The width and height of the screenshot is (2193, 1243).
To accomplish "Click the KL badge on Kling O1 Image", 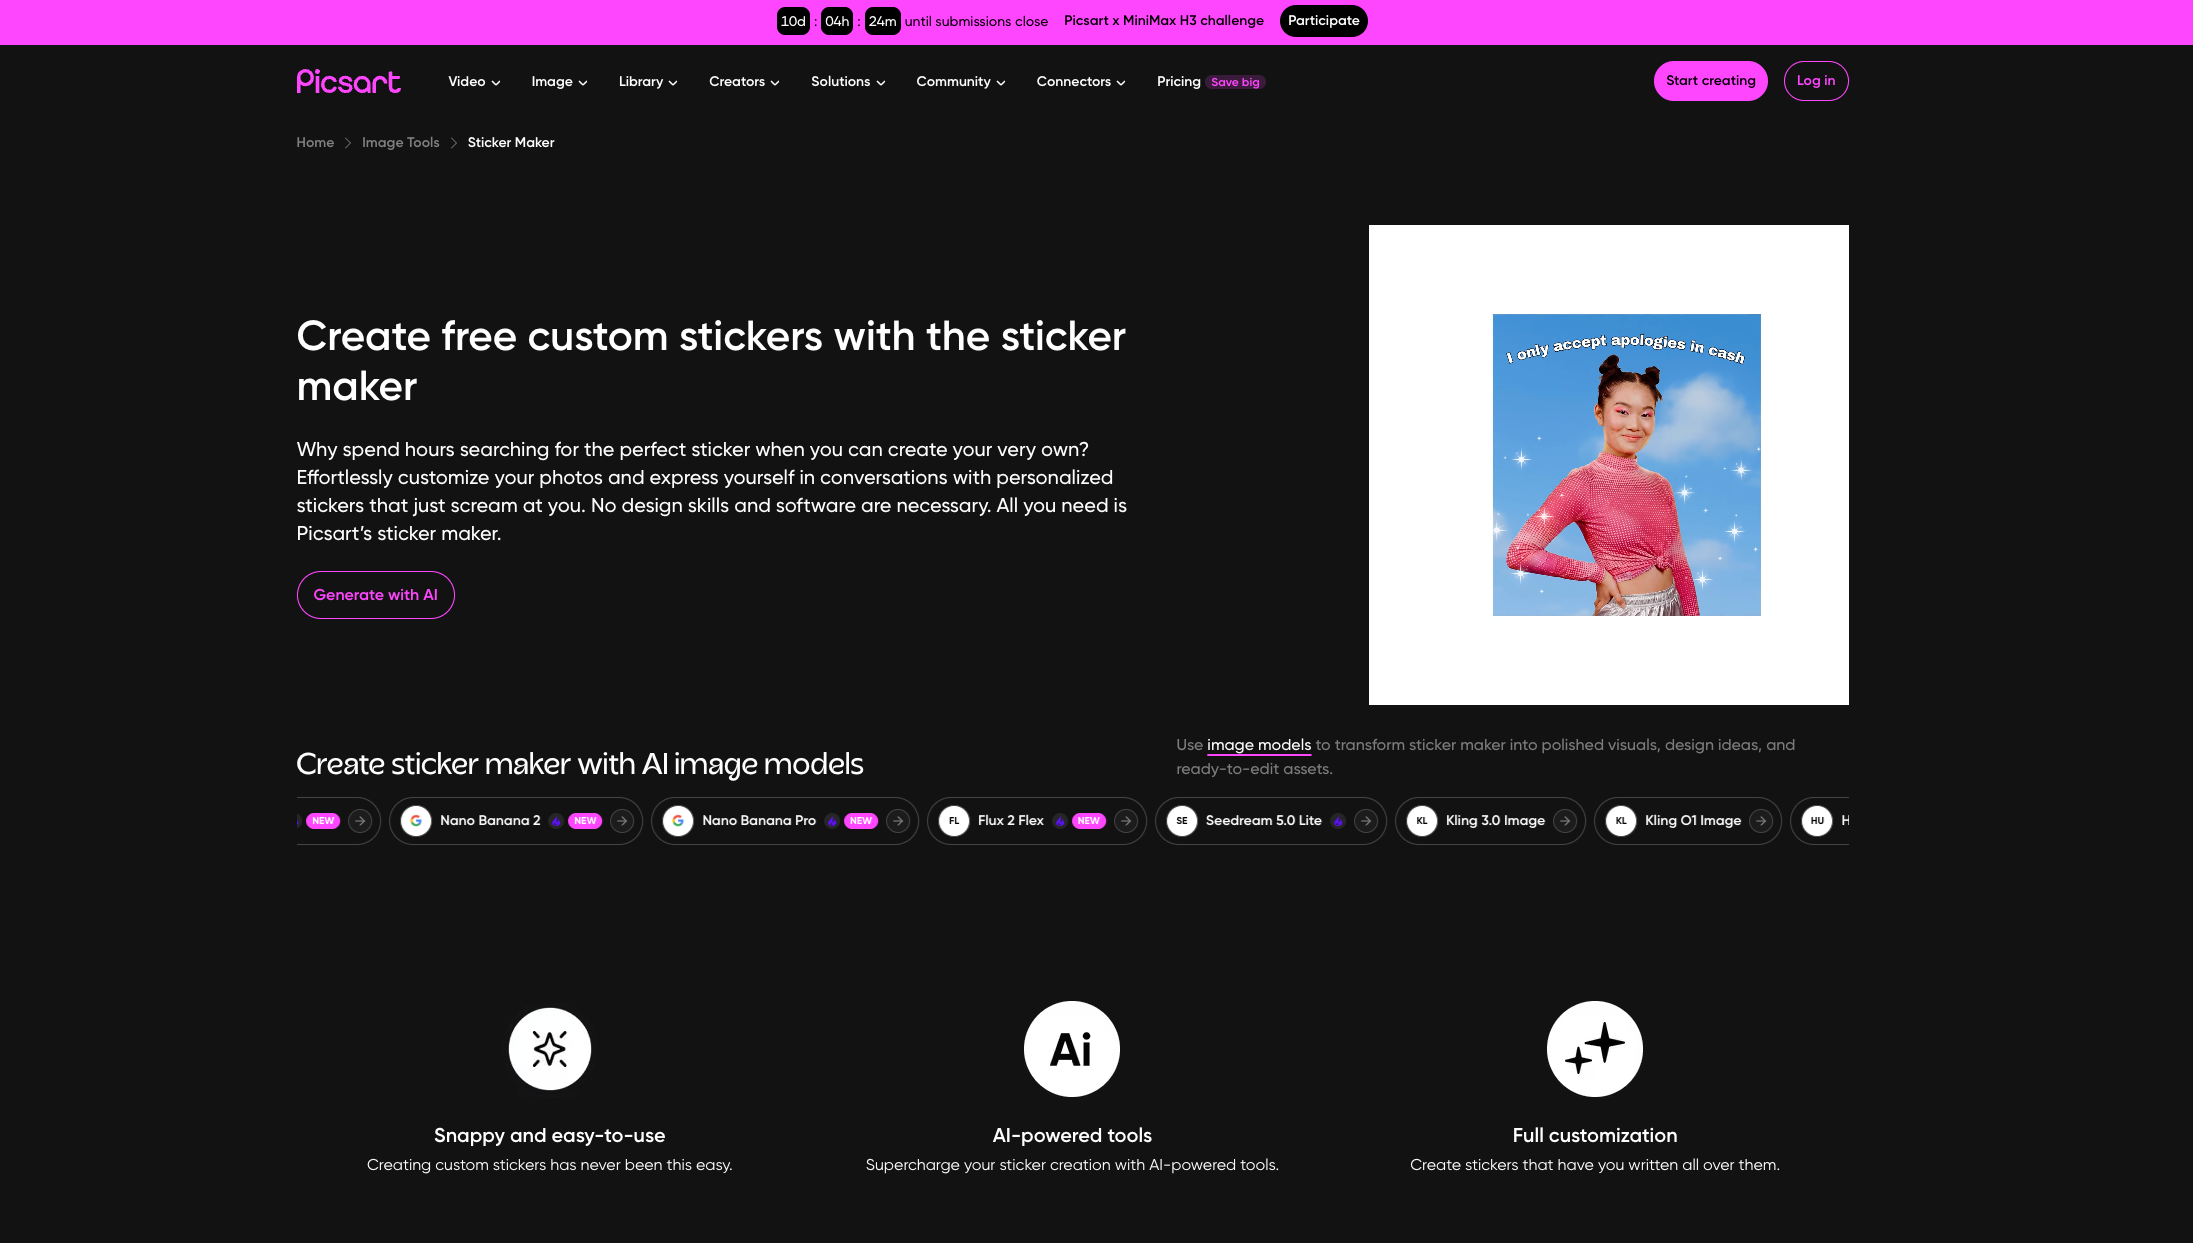I will point(1621,821).
